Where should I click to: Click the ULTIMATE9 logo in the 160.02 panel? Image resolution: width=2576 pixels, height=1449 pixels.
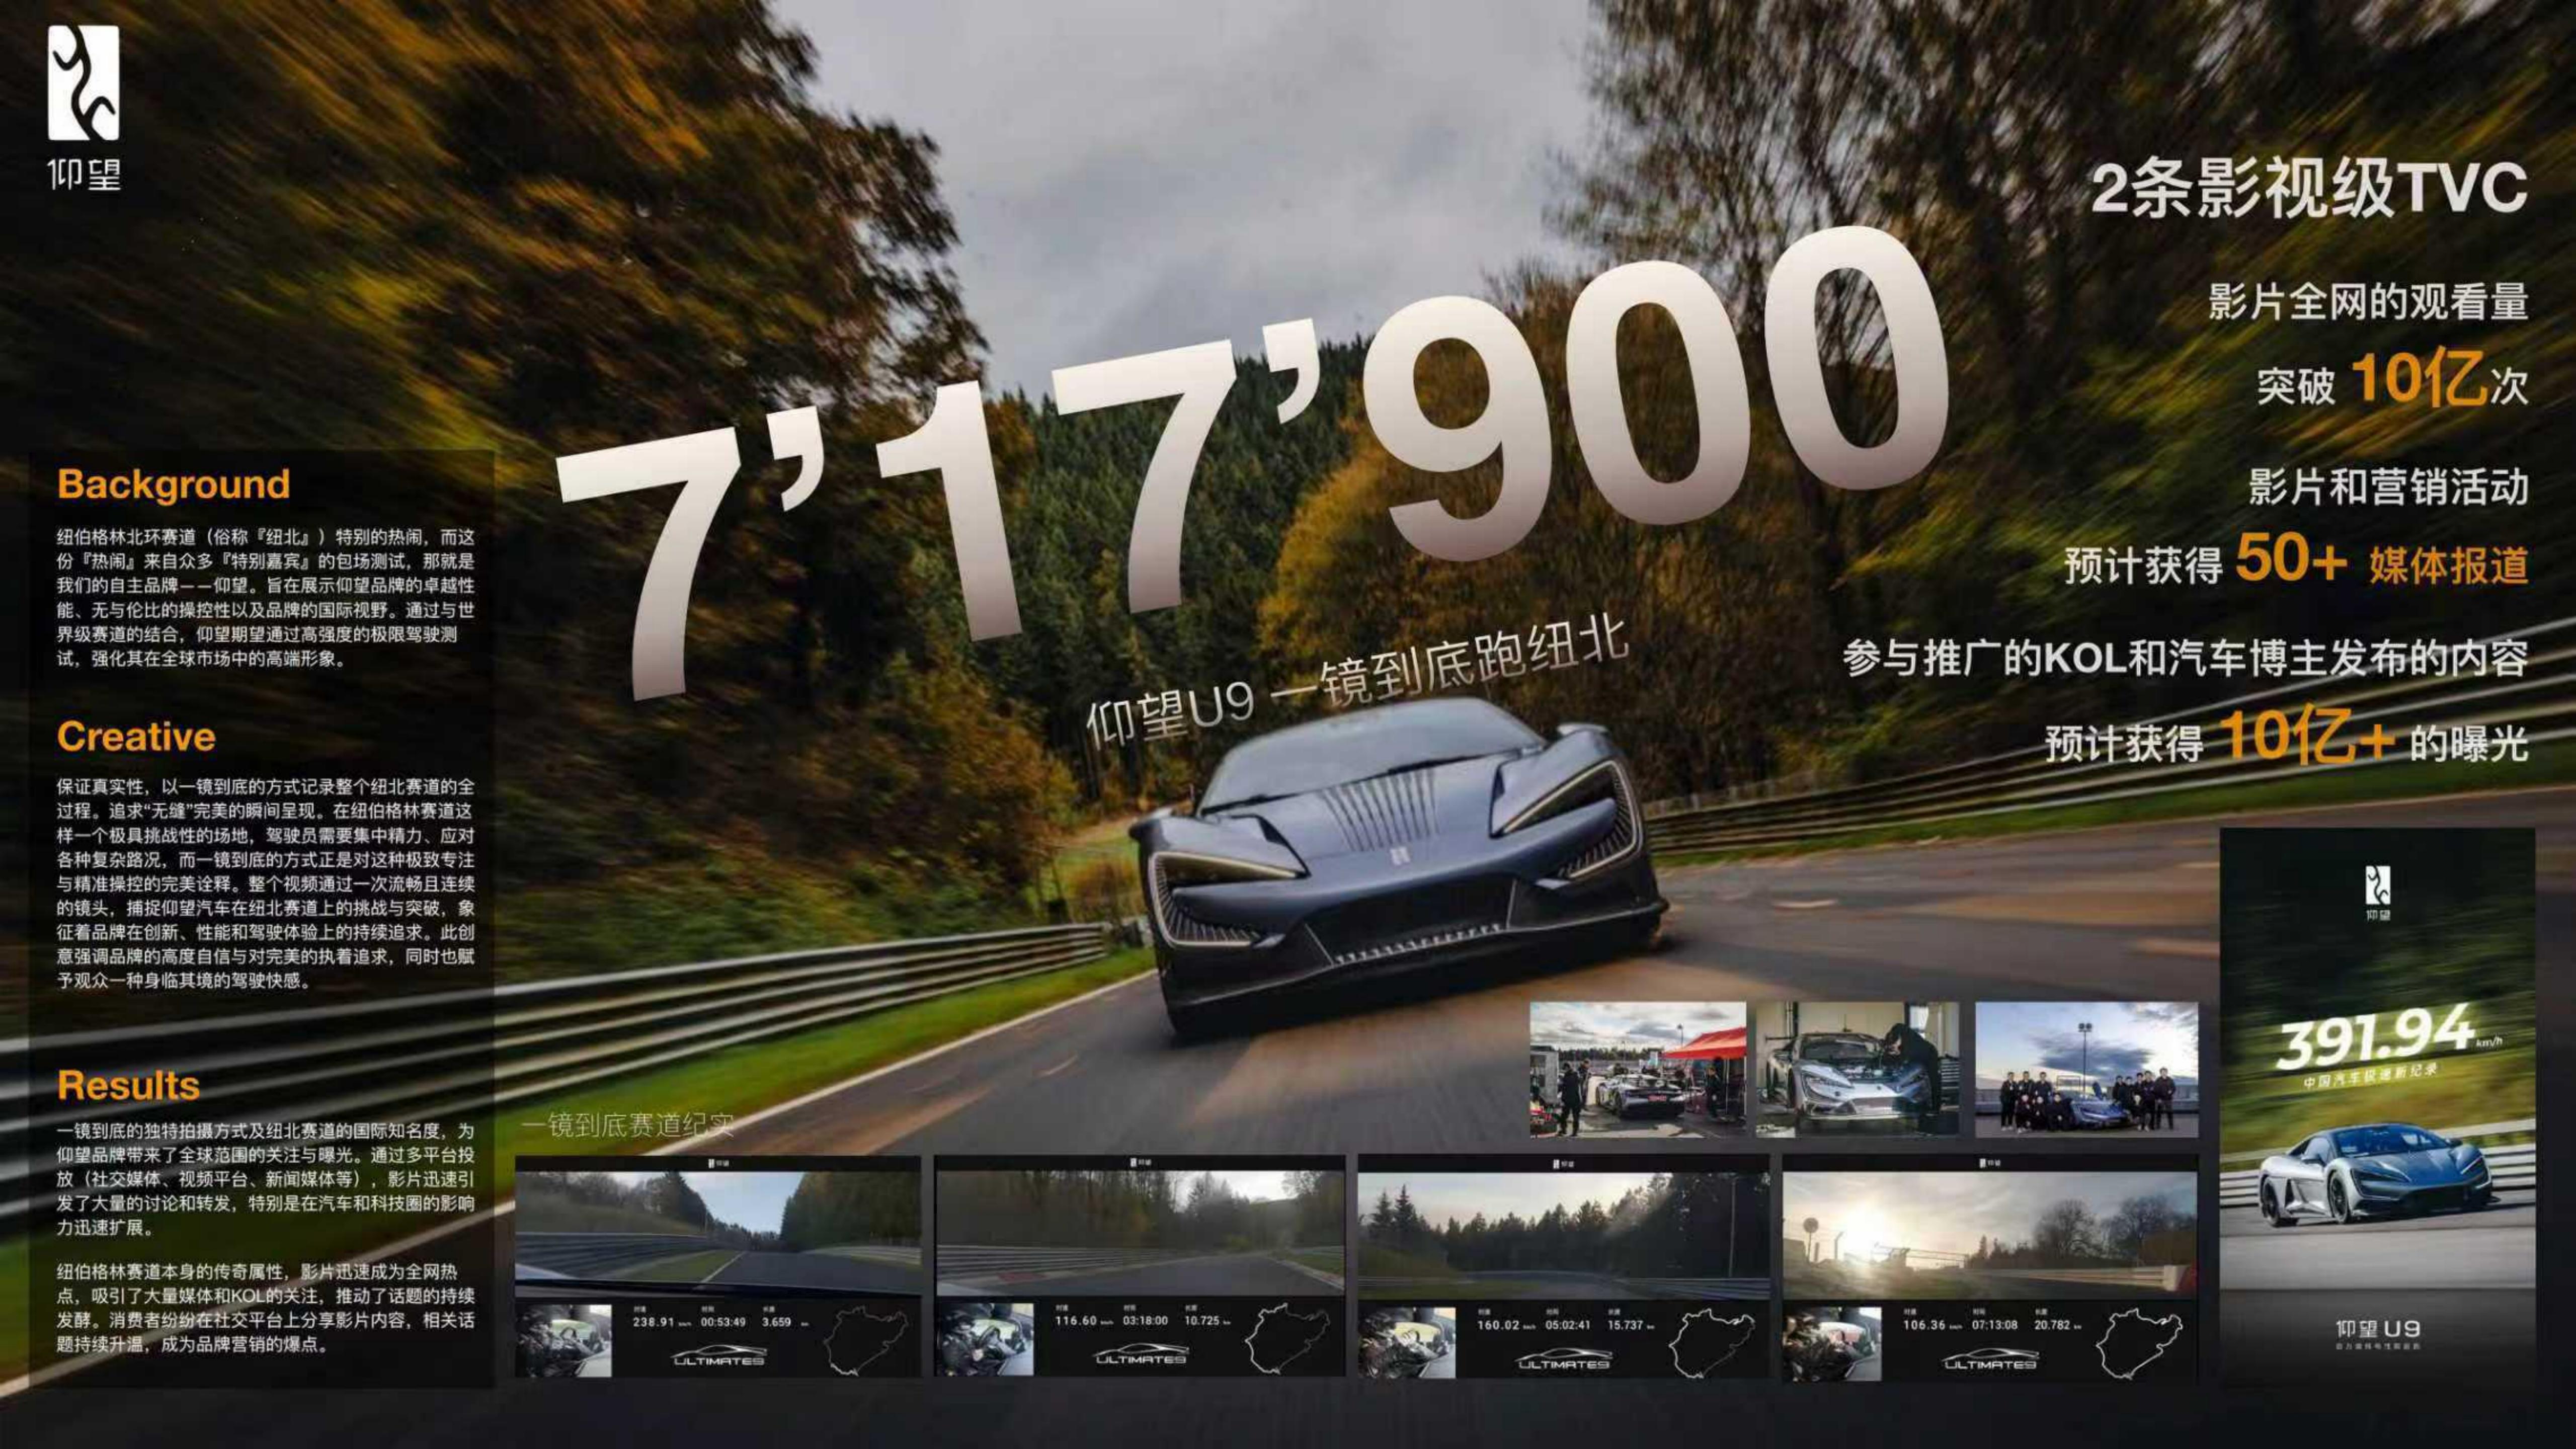(1563, 1358)
